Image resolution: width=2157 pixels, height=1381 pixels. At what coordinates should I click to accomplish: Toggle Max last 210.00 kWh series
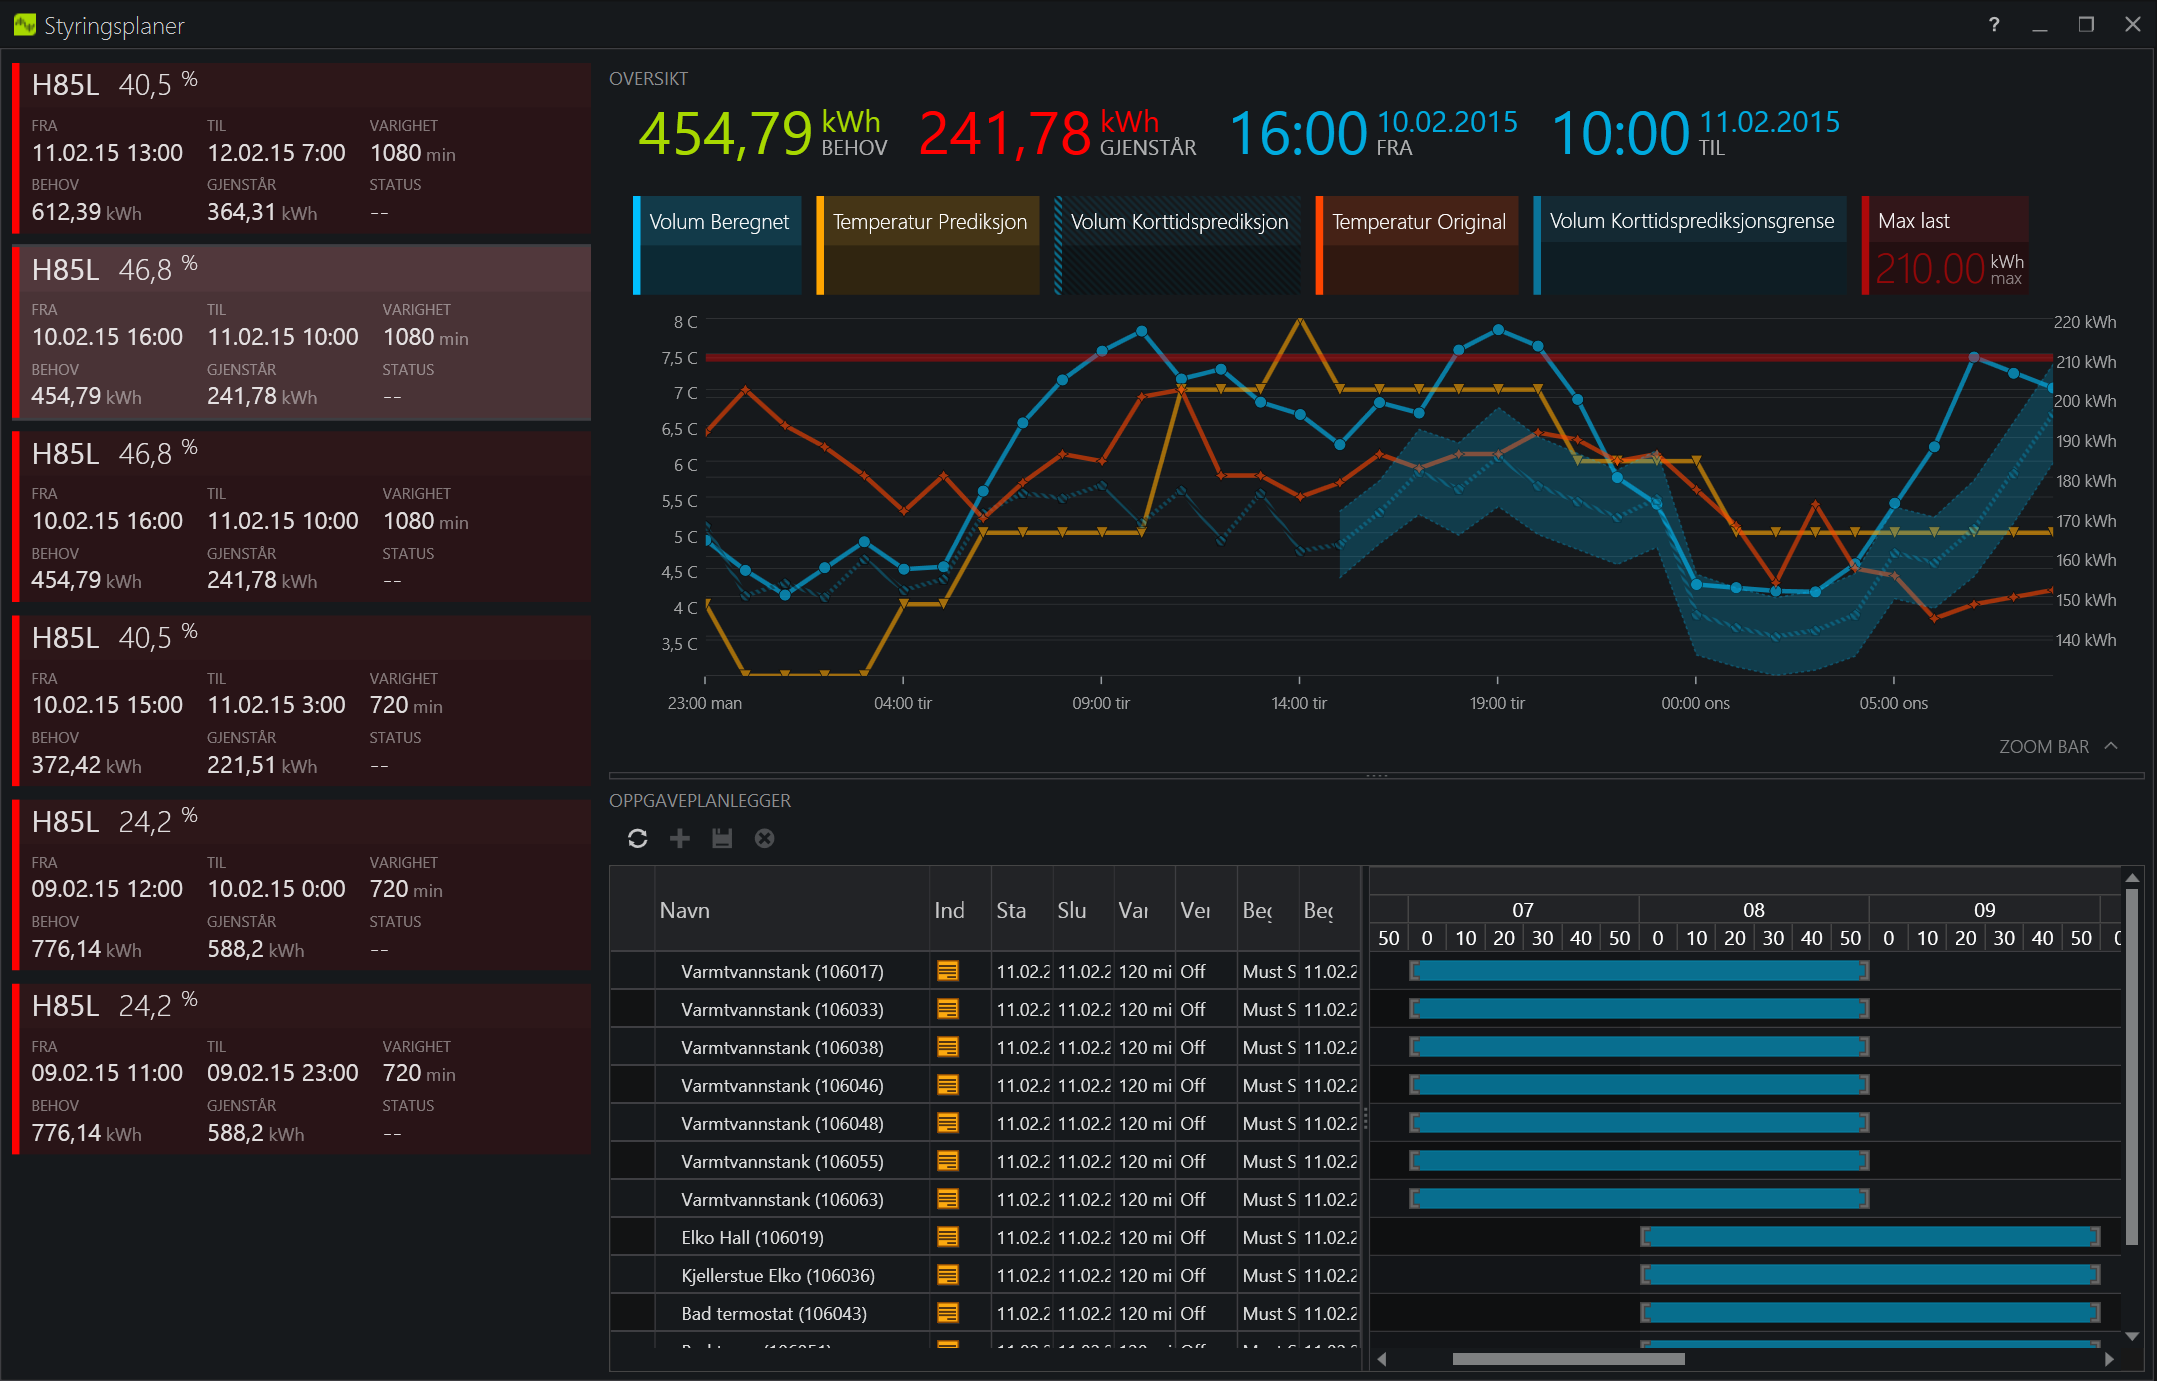pos(1945,245)
